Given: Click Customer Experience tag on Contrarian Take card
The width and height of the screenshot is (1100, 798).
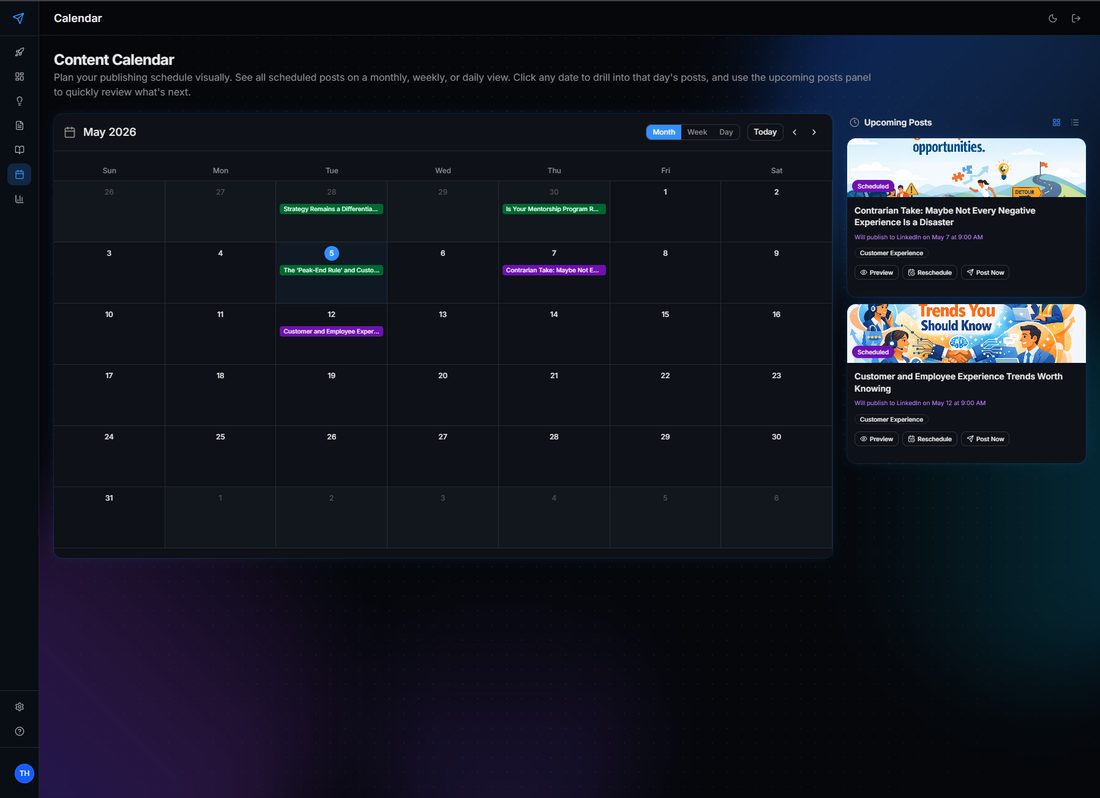Looking at the screenshot, I should (x=892, y=253).
